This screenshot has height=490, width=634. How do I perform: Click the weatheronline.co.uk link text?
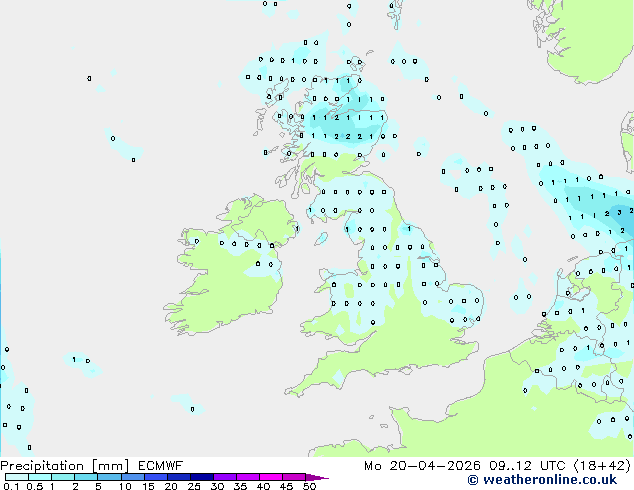(x=550, y=480)
